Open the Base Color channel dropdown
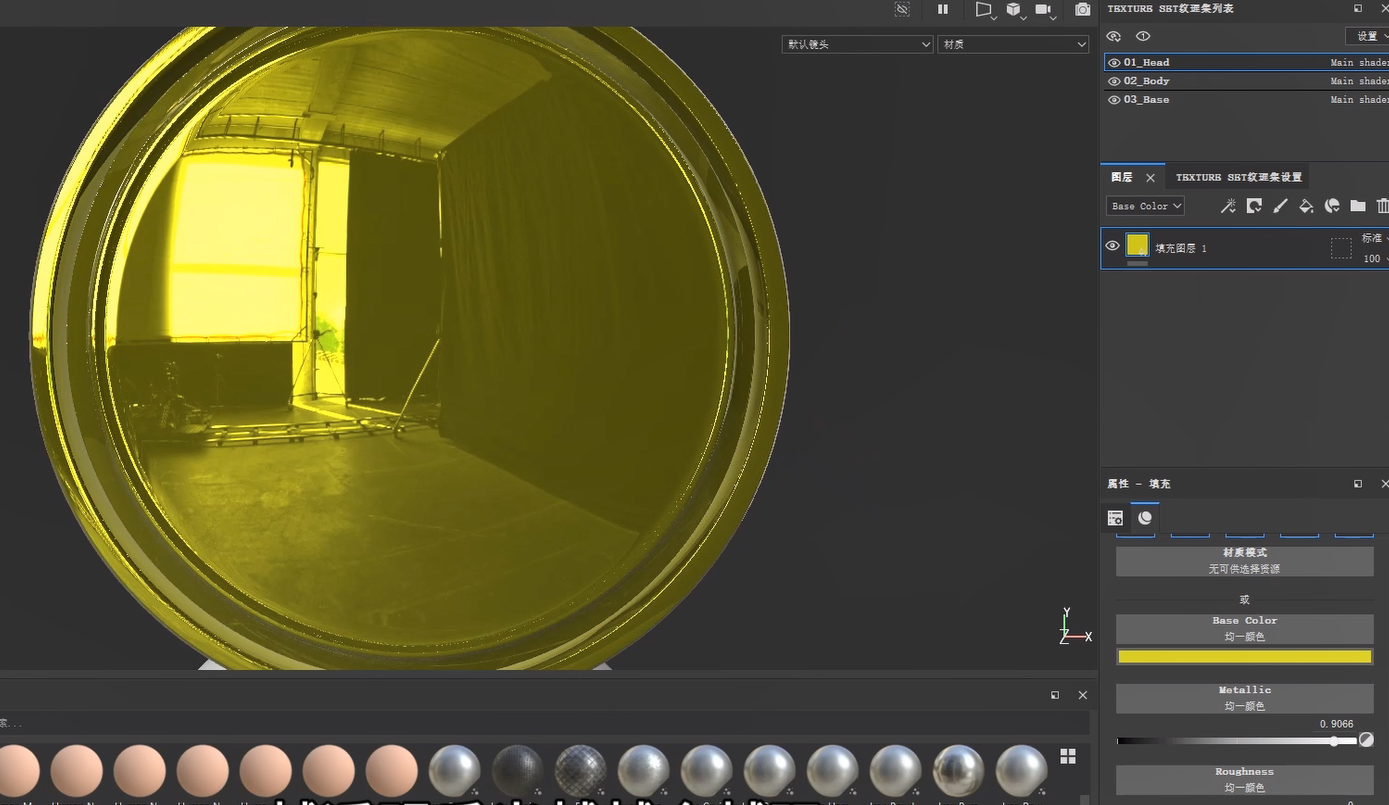This screenshot has height=805, width=1389. coord(1145,206)
